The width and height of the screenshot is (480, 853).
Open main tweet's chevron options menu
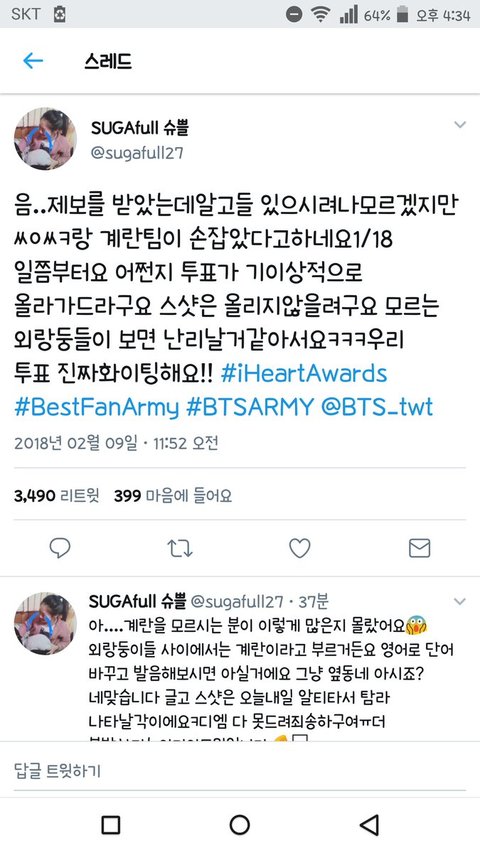(460, 125)
